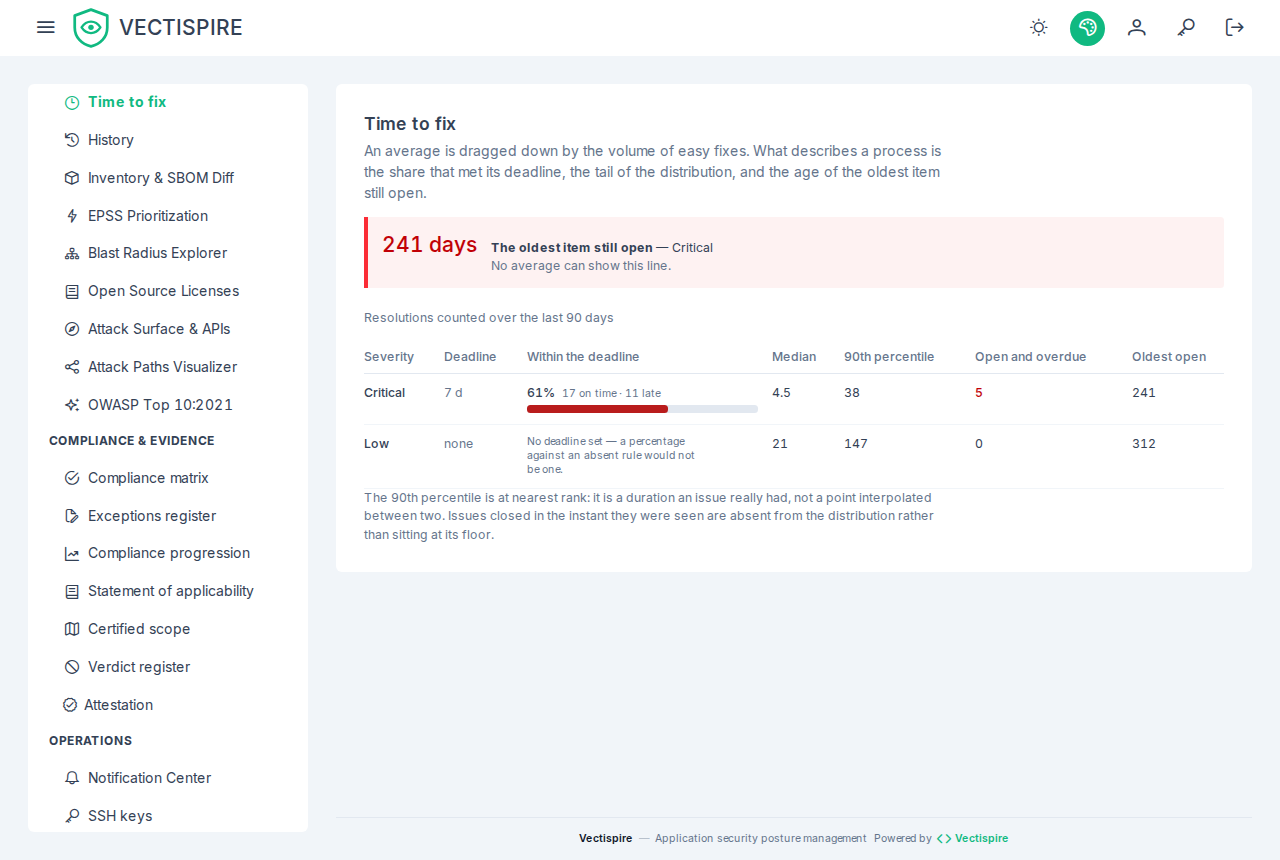Click the Low row oldest open 312
1280x860 pixels.
click(x=1144, y=444)
